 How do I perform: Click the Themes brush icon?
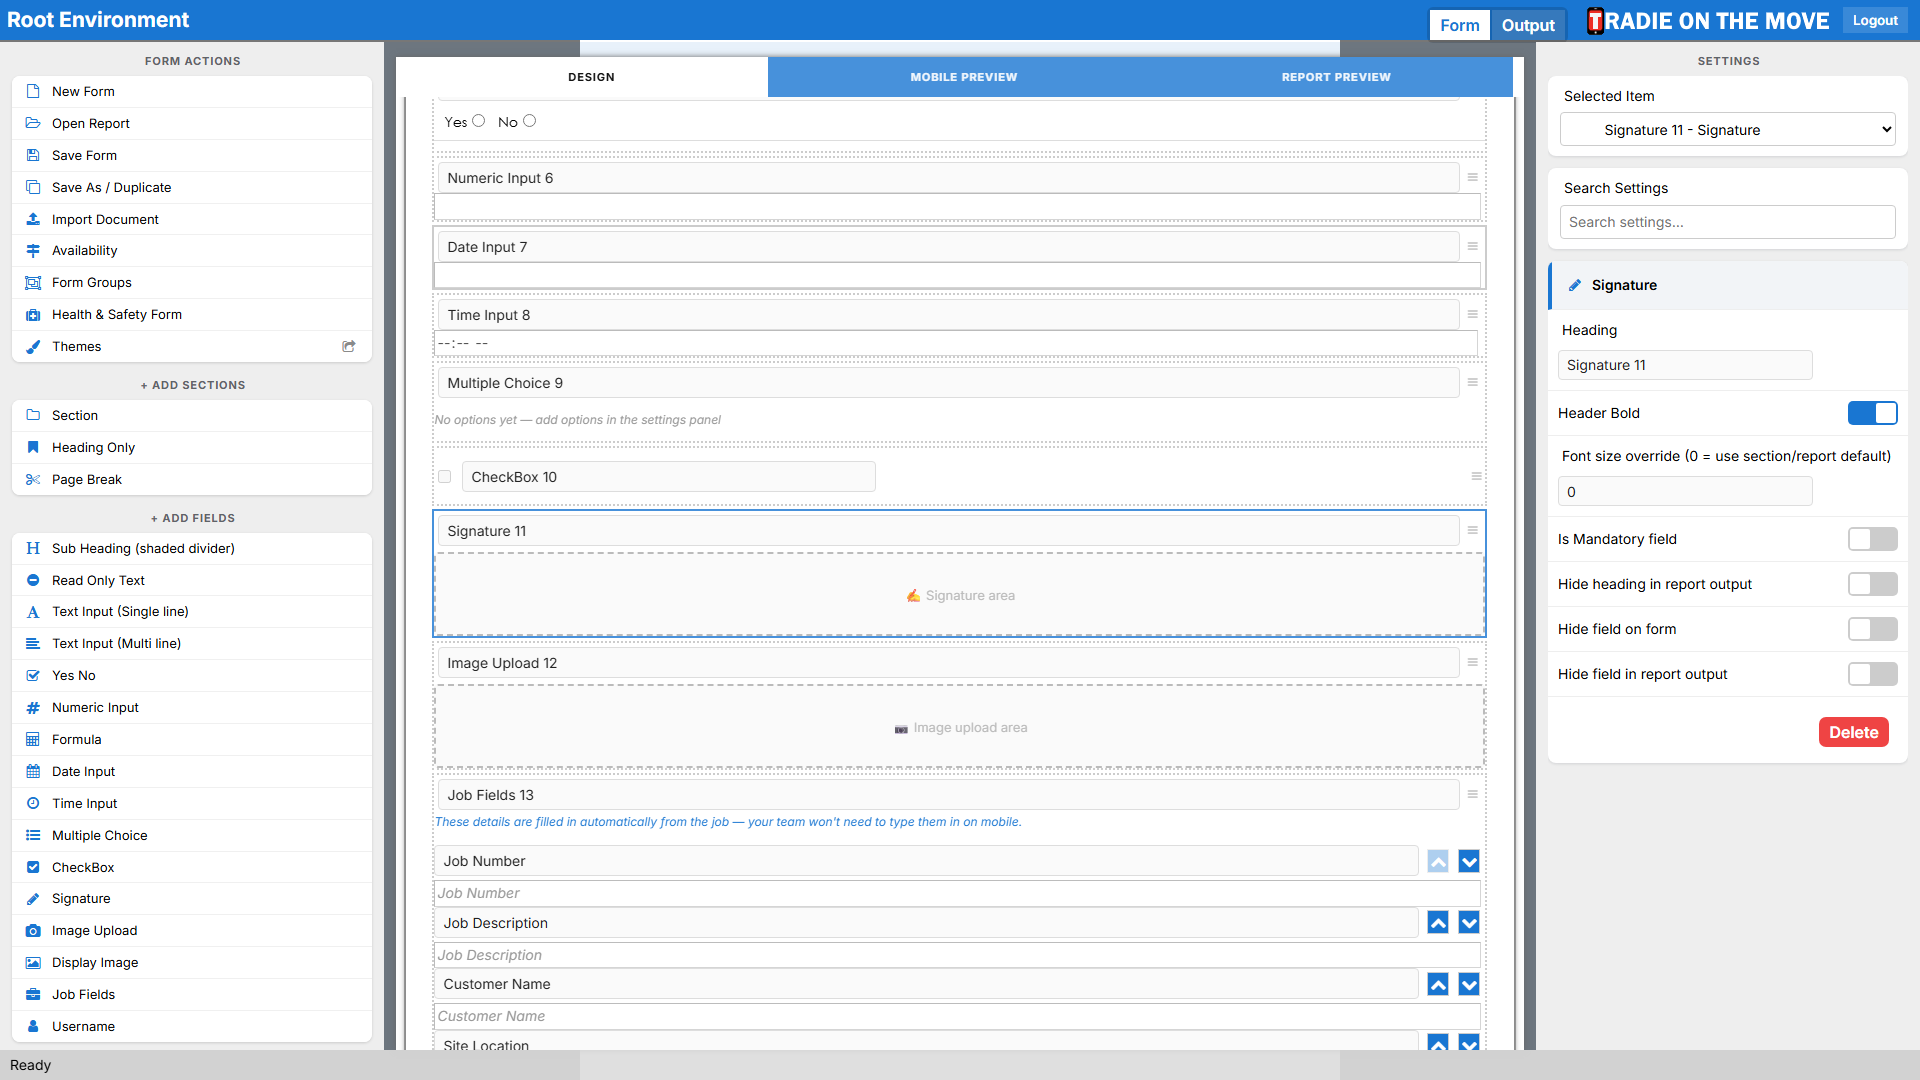point(33,346)
